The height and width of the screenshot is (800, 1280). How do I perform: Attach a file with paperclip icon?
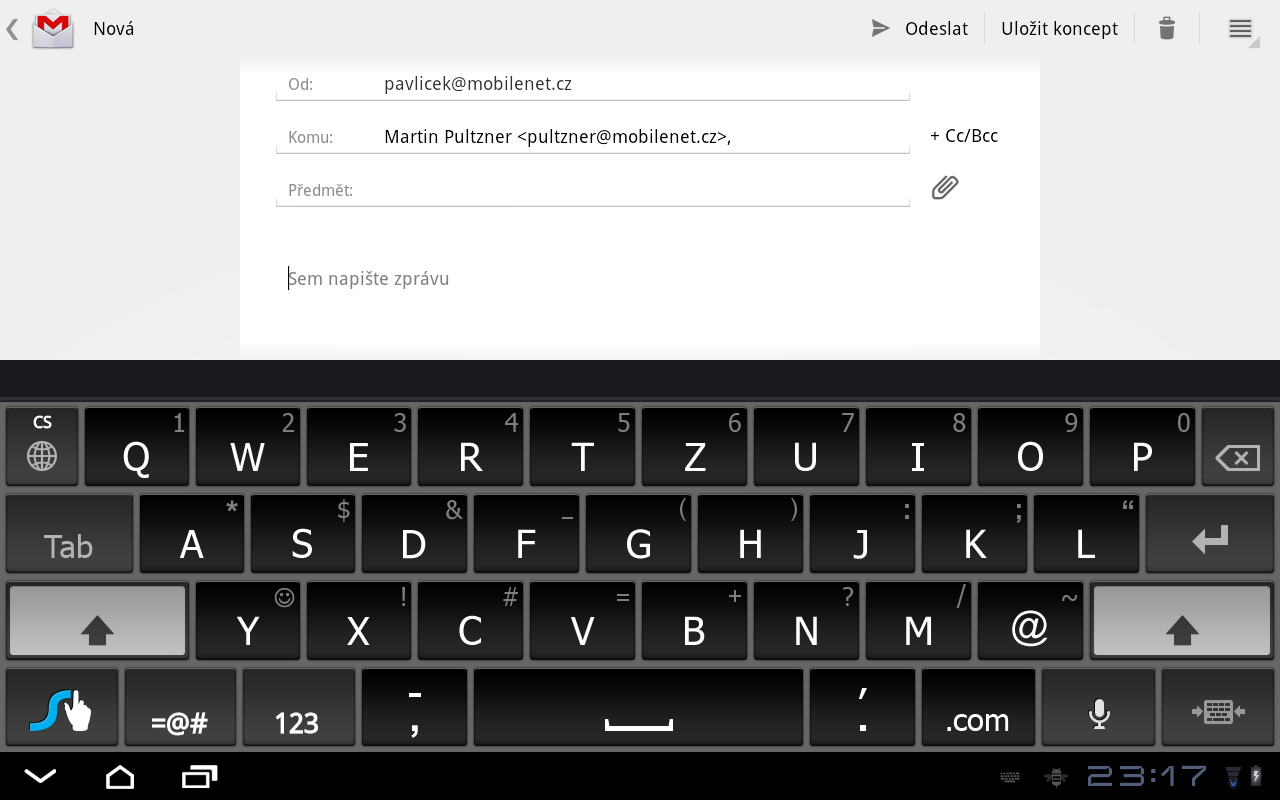coord(945,188)
